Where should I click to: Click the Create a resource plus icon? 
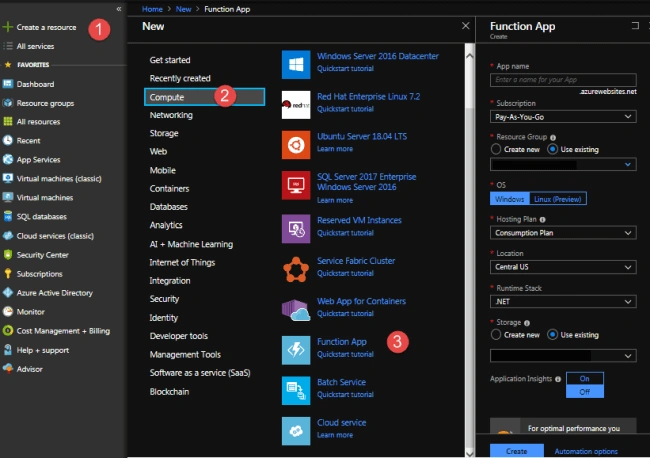coord(7,27)
